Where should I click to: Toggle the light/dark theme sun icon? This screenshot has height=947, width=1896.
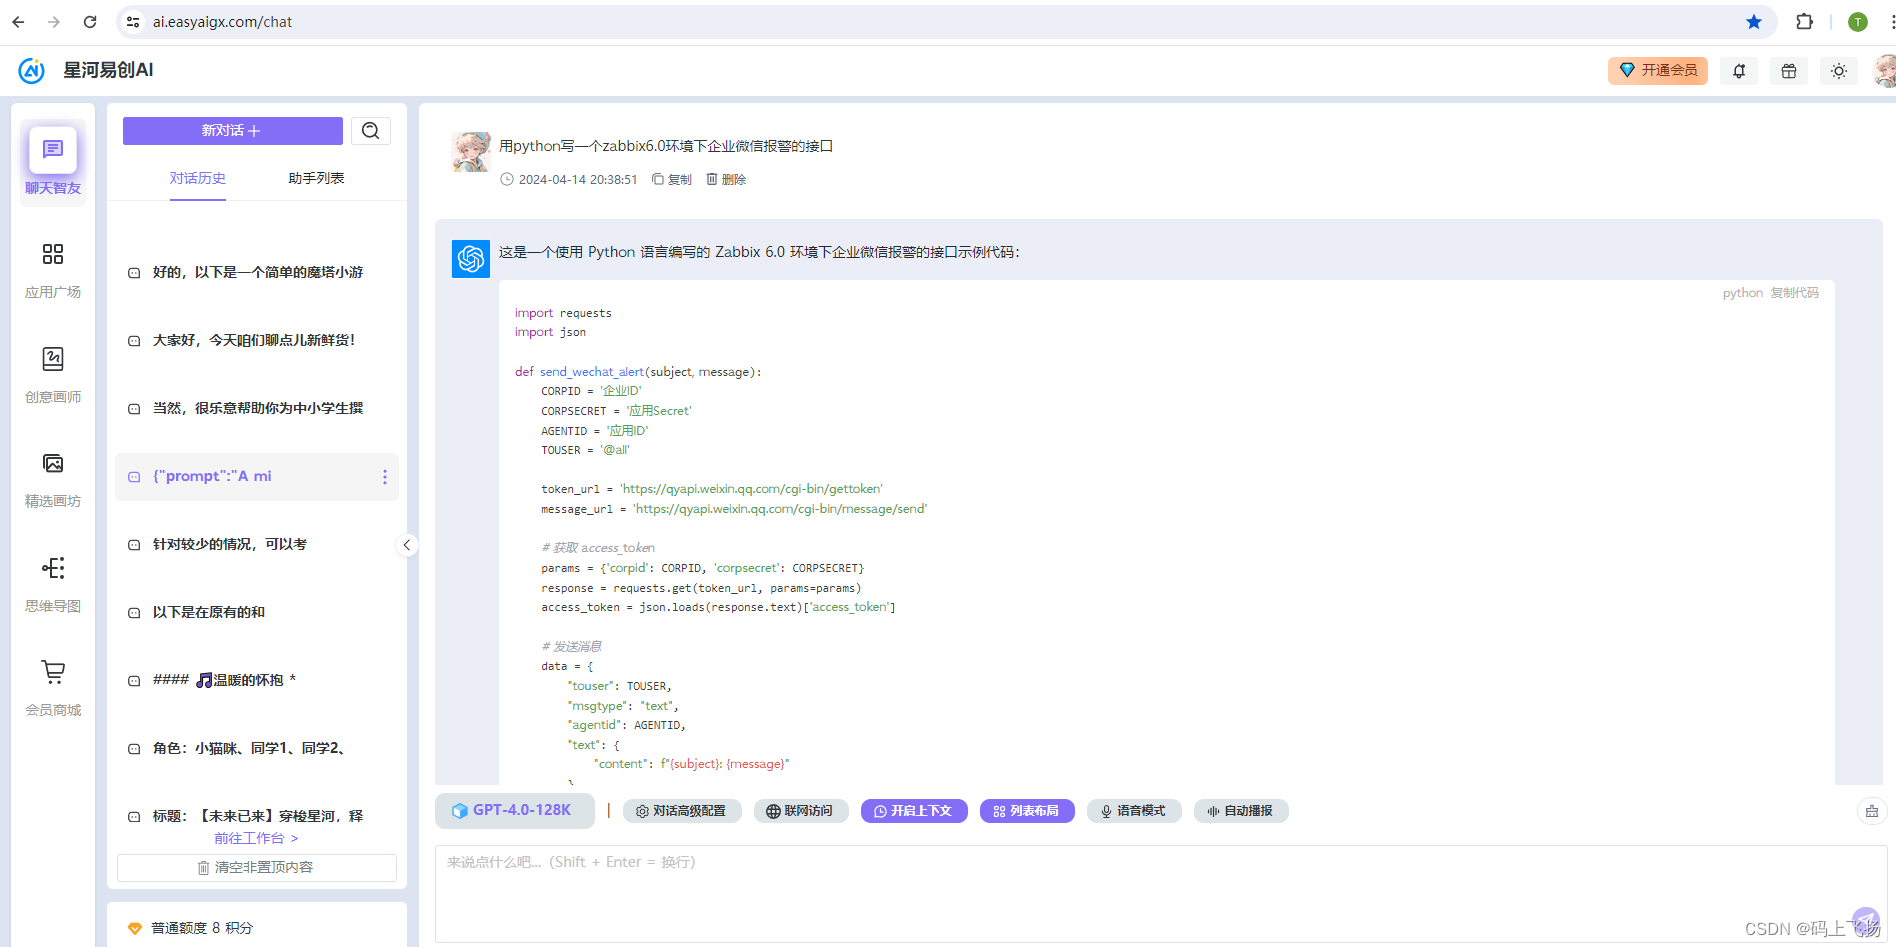click(1838, 71)
